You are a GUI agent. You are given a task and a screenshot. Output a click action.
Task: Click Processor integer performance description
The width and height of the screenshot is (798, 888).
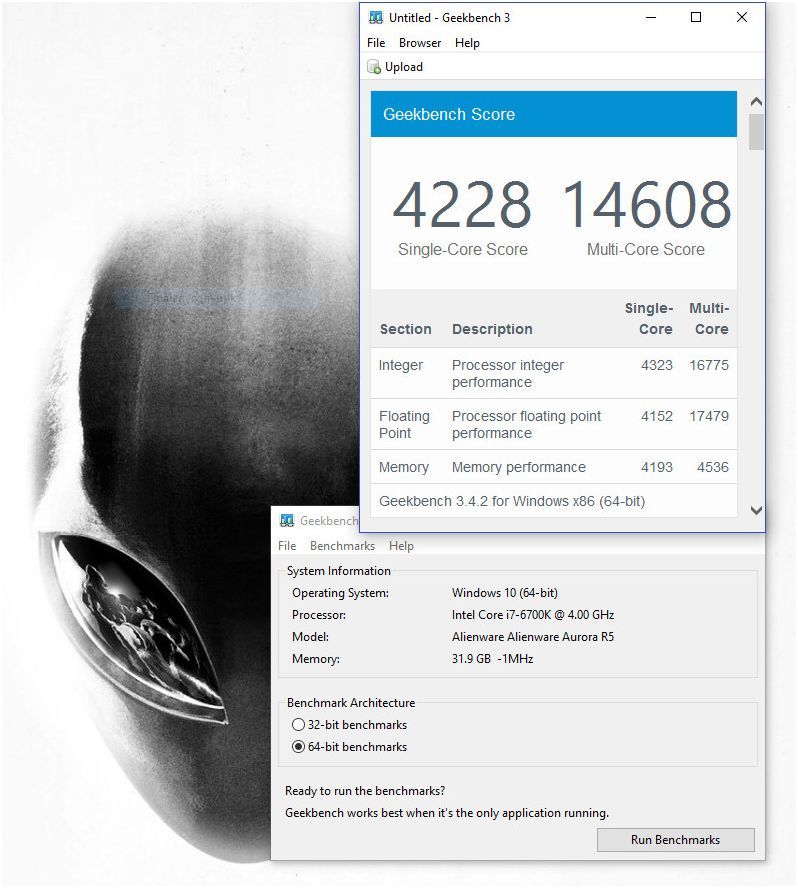point(507,374)
